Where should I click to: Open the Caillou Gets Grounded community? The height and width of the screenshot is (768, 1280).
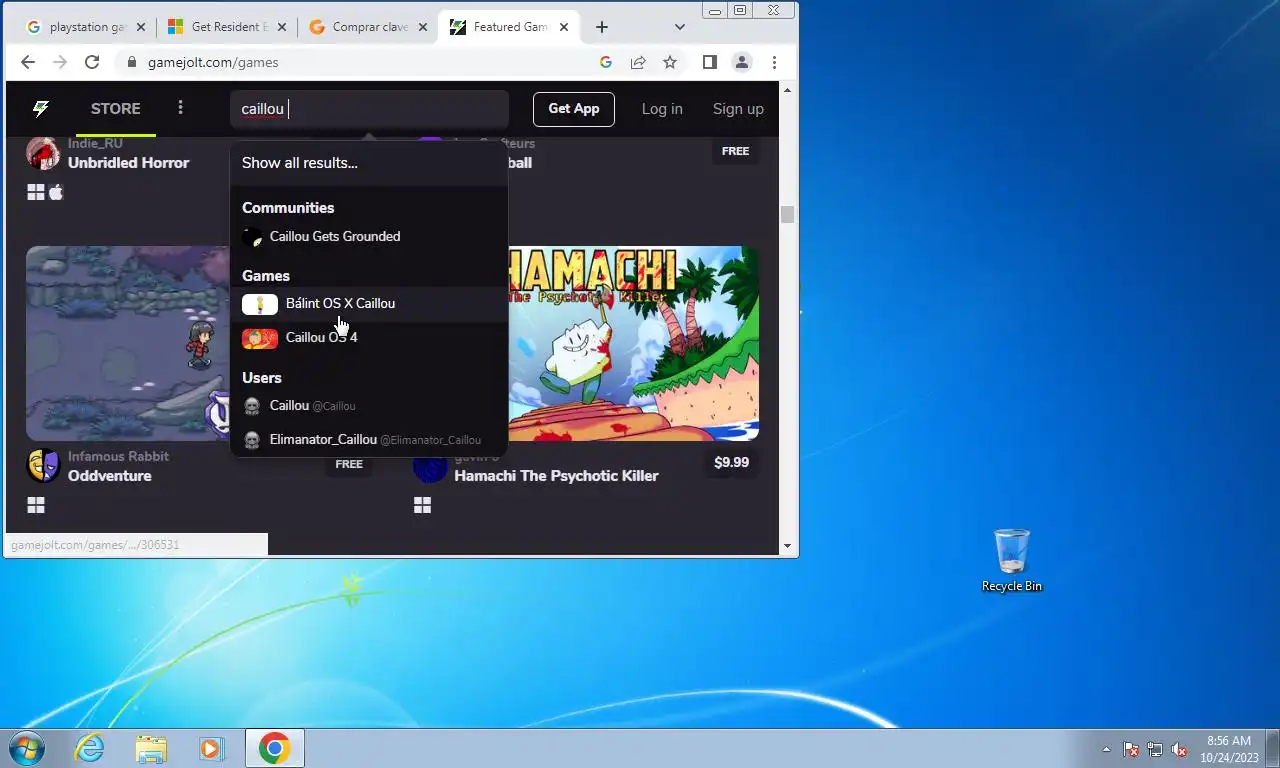(x=369, y=237)
